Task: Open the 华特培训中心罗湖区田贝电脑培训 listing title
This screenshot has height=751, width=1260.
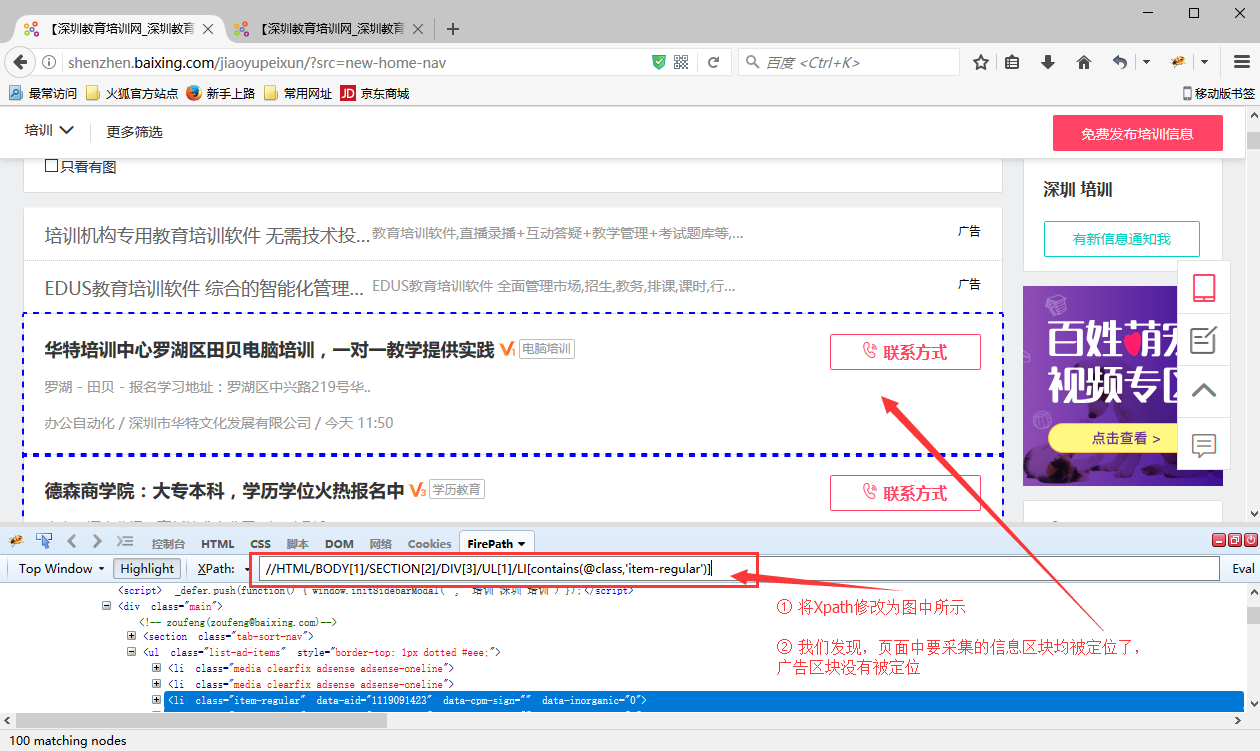Action: [x=270, y=349]
